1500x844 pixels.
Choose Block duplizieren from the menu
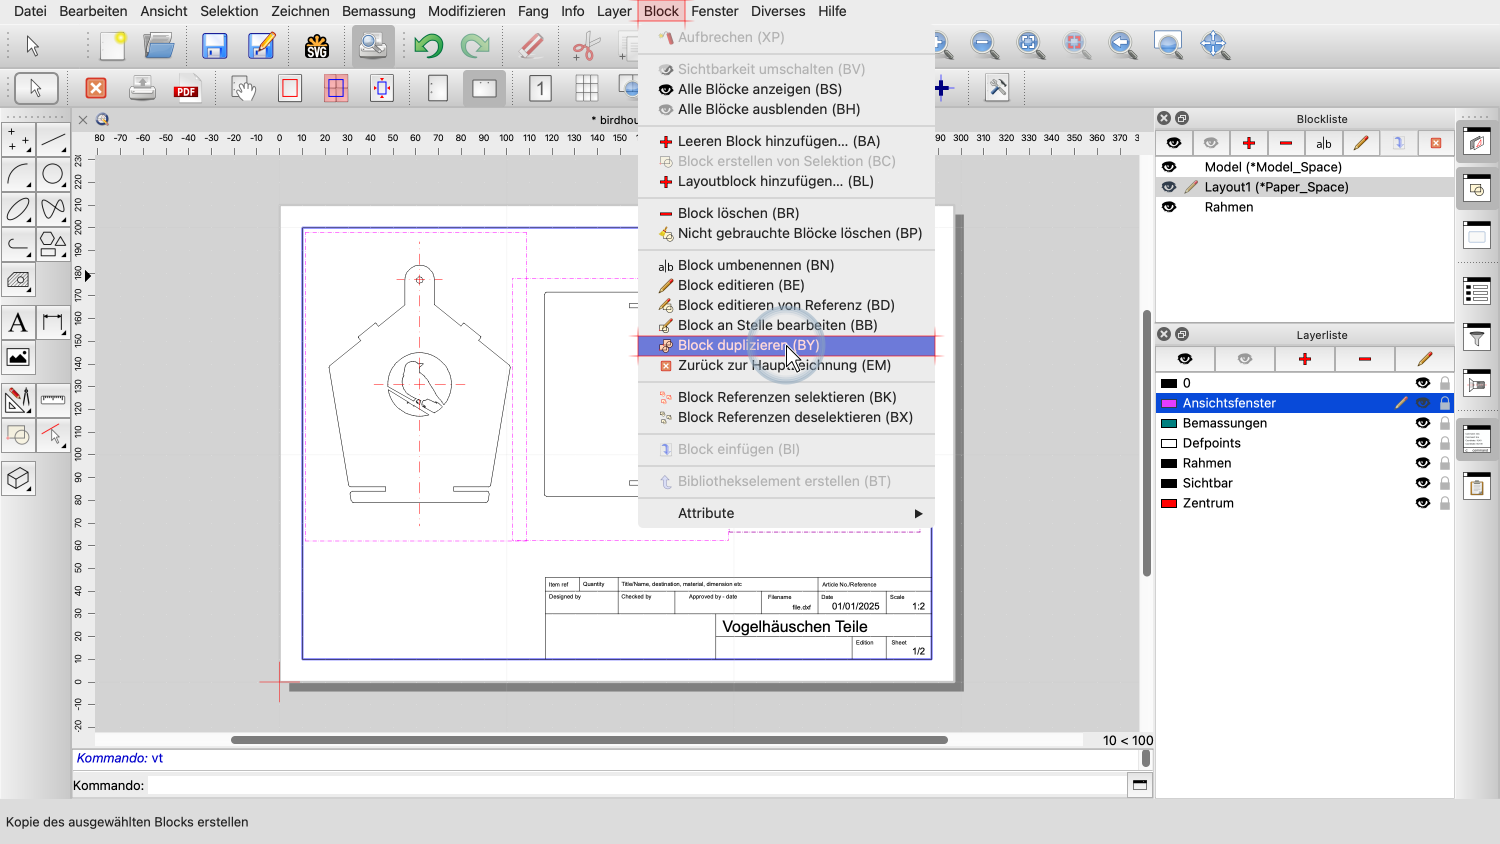coord(748,345)
